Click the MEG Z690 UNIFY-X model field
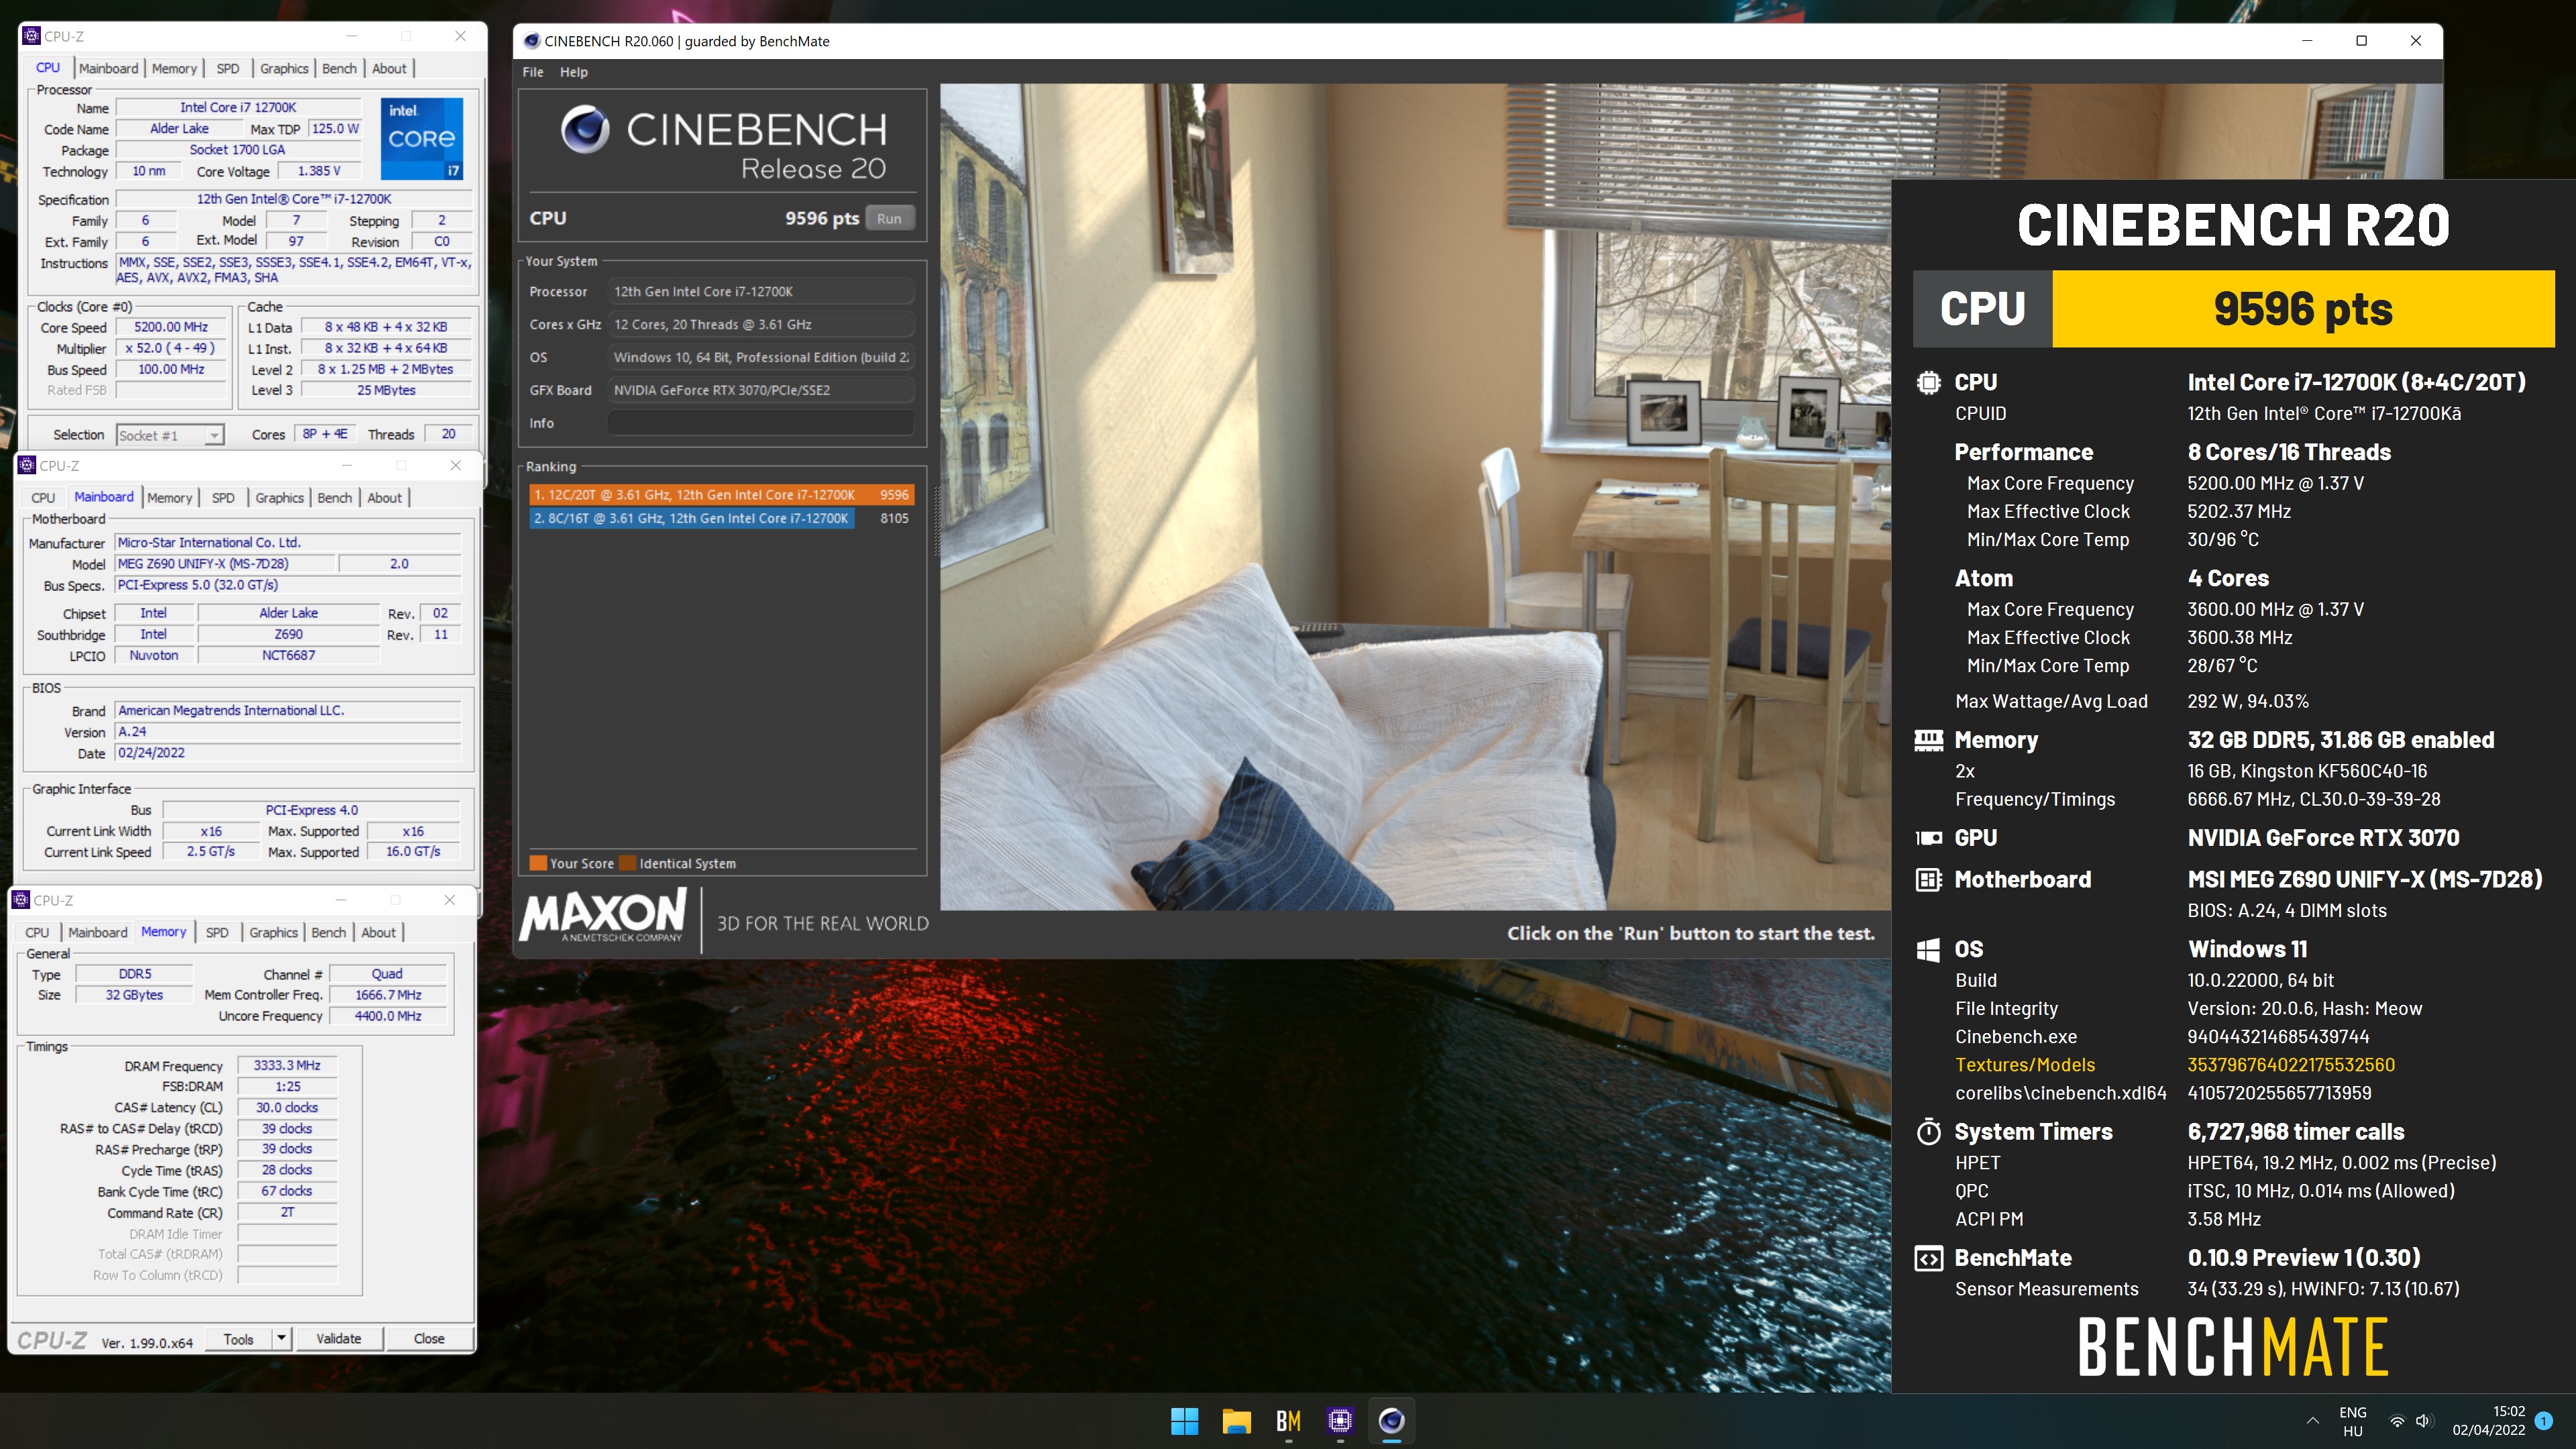This screenshot has width=2576, height=1449. [225, 564]
